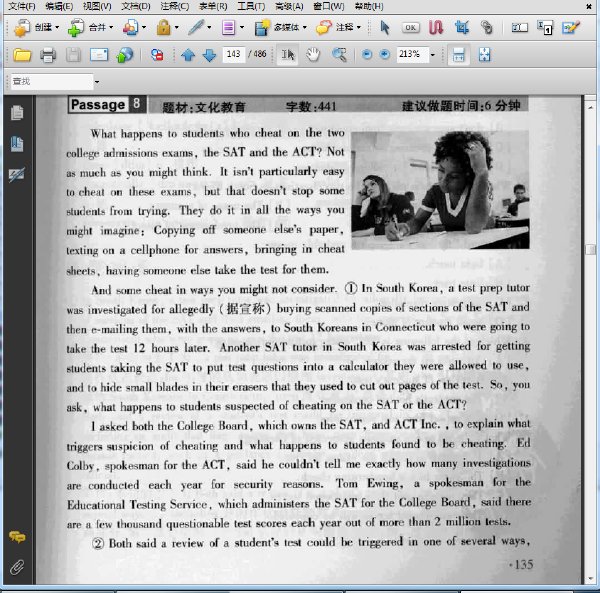
Task: Open the 注释 (Comment) toolbar dropdown
Action: click(359, 28)
